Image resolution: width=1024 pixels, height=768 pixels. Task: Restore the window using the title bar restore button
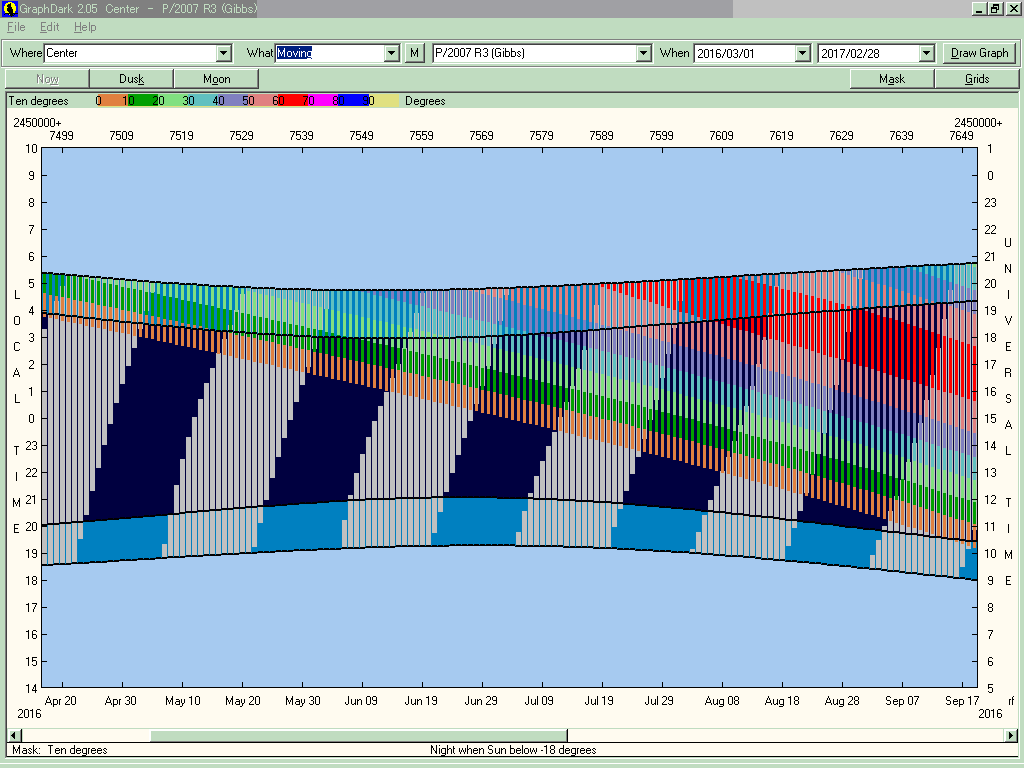pyautogui.click(x=995, y=8)
